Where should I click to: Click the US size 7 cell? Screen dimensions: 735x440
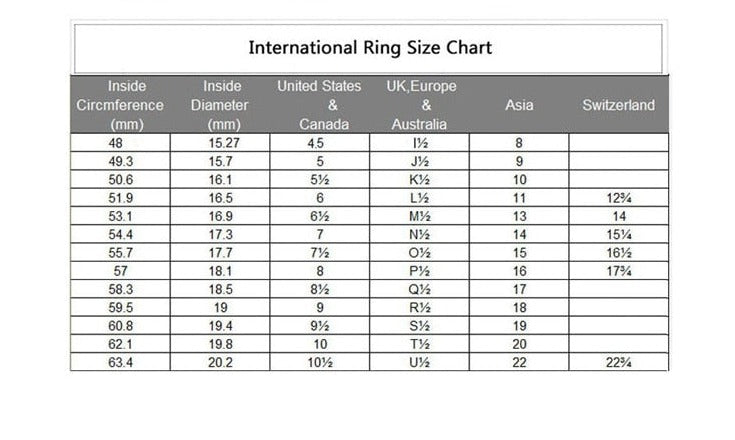tap(320, 234)
